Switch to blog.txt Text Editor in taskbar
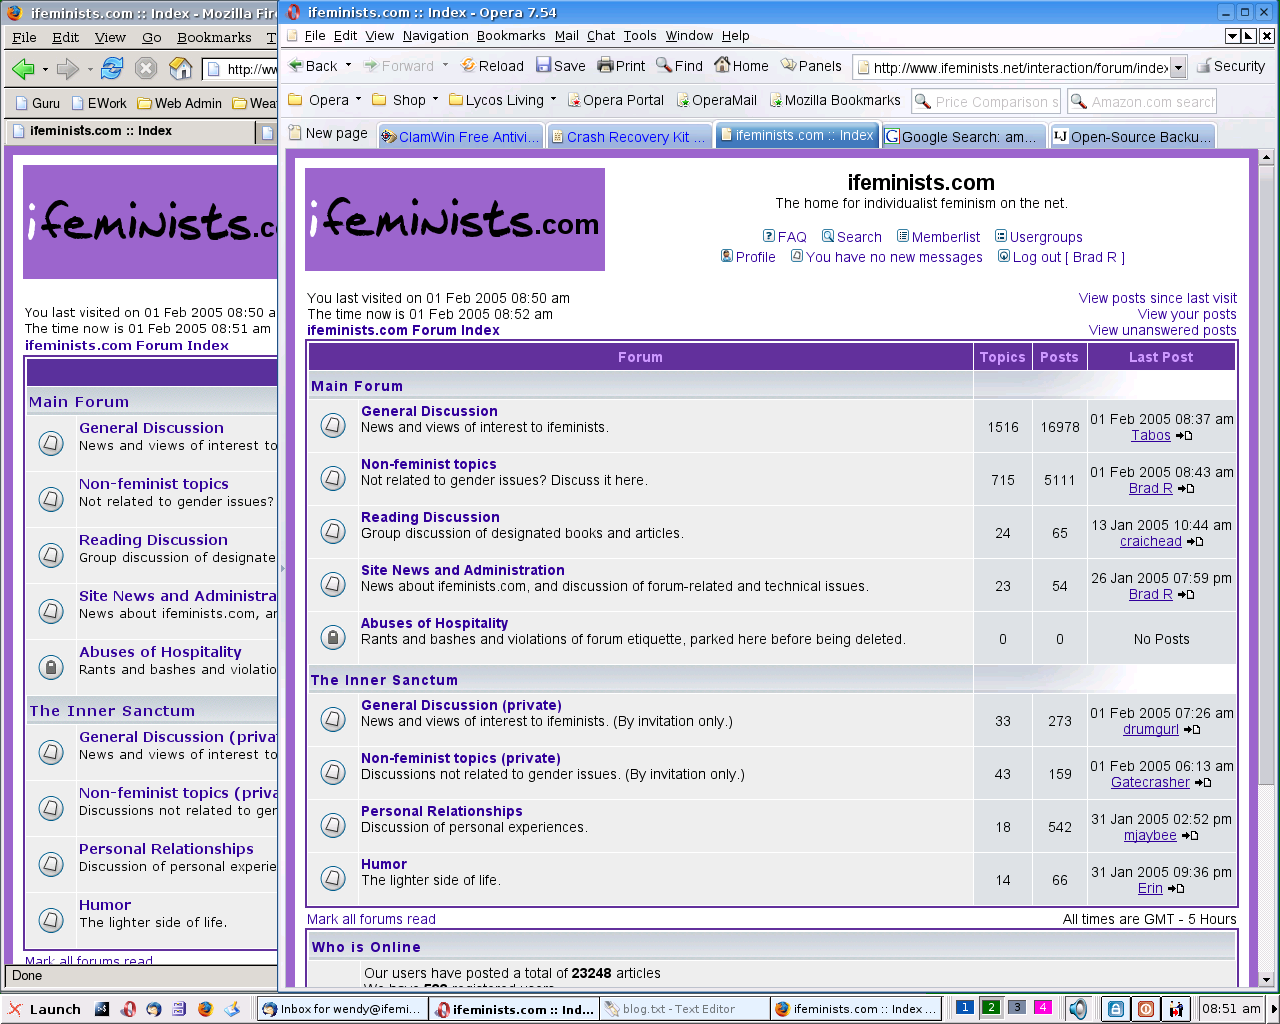 coord(685,1009)
